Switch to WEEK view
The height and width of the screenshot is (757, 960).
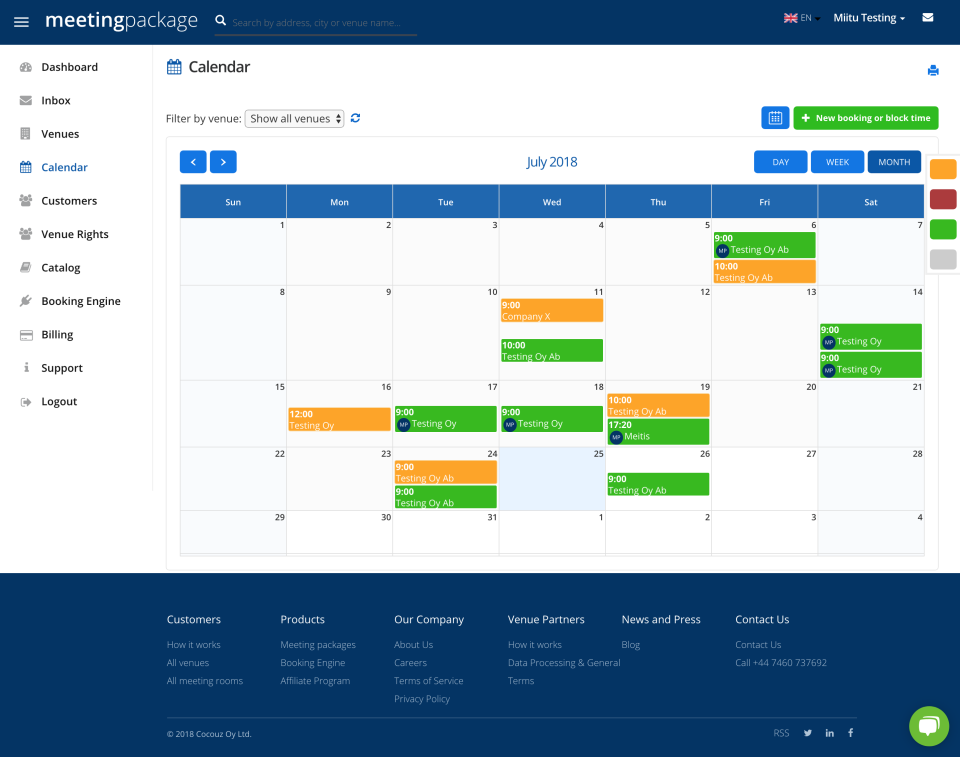tap(838, 162)
